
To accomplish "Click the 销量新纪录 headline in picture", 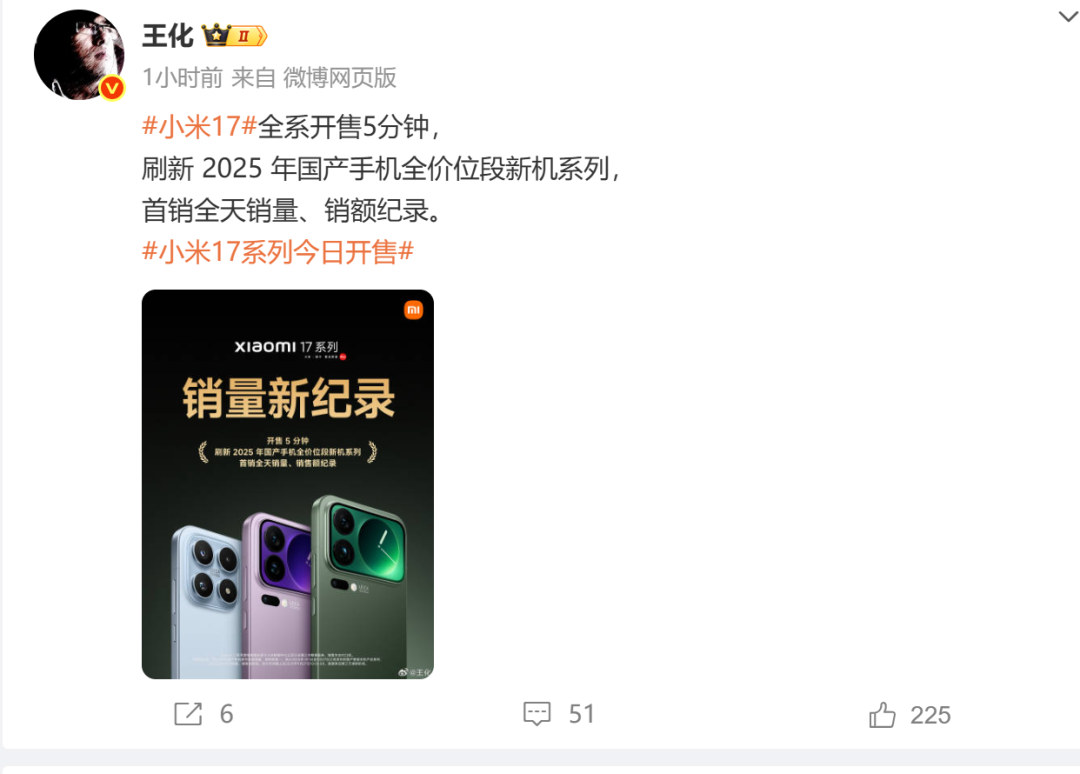I will coord(289,398).
